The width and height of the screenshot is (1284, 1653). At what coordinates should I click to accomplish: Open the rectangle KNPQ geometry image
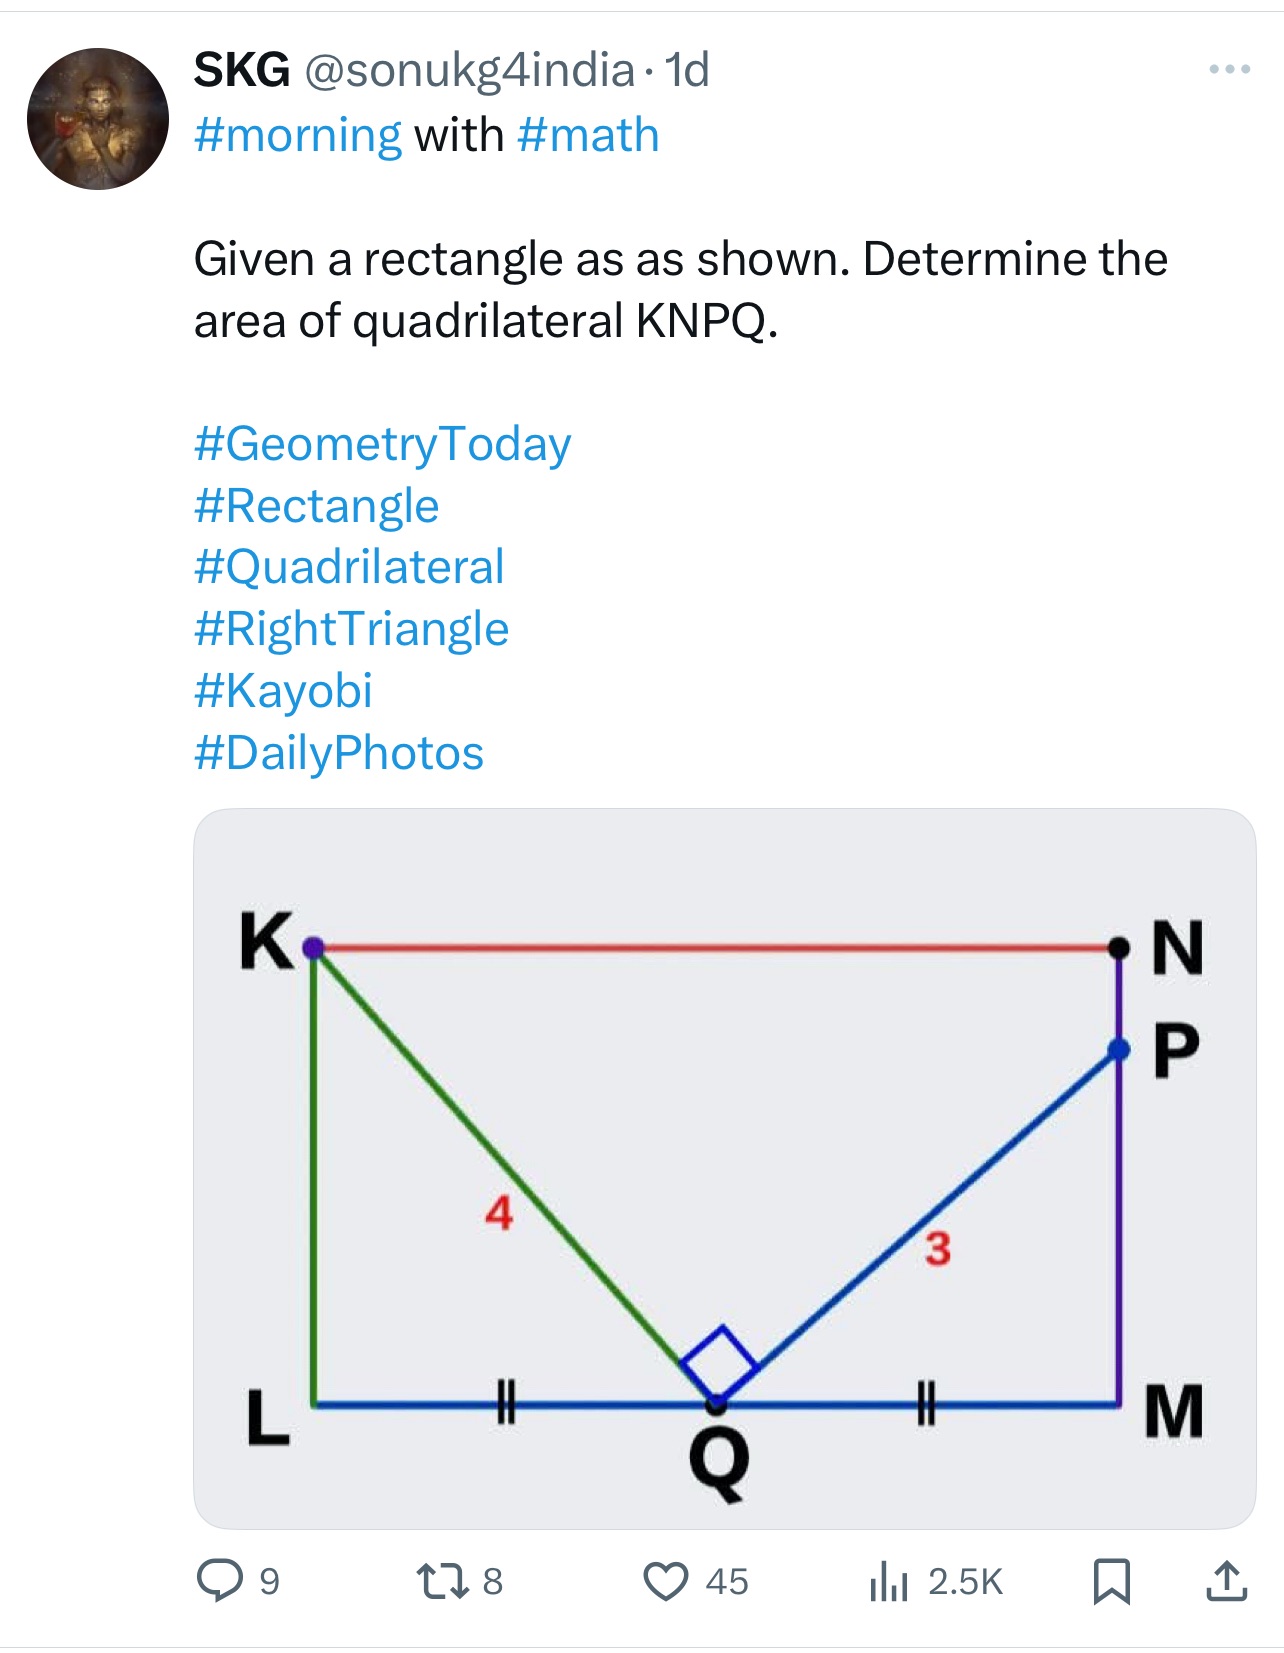724,1168
